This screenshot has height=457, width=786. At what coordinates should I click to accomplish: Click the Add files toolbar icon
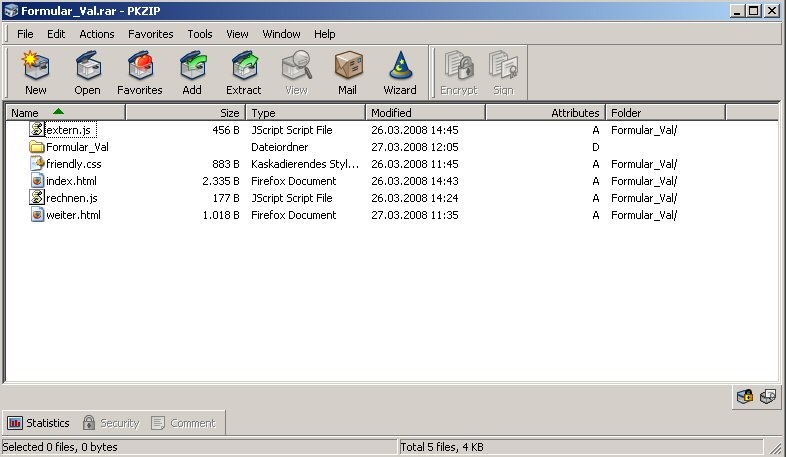[x=191, y=73]
